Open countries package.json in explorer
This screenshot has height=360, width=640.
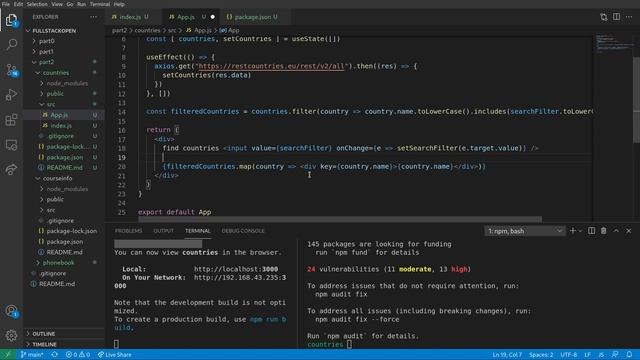click(64, 157)
